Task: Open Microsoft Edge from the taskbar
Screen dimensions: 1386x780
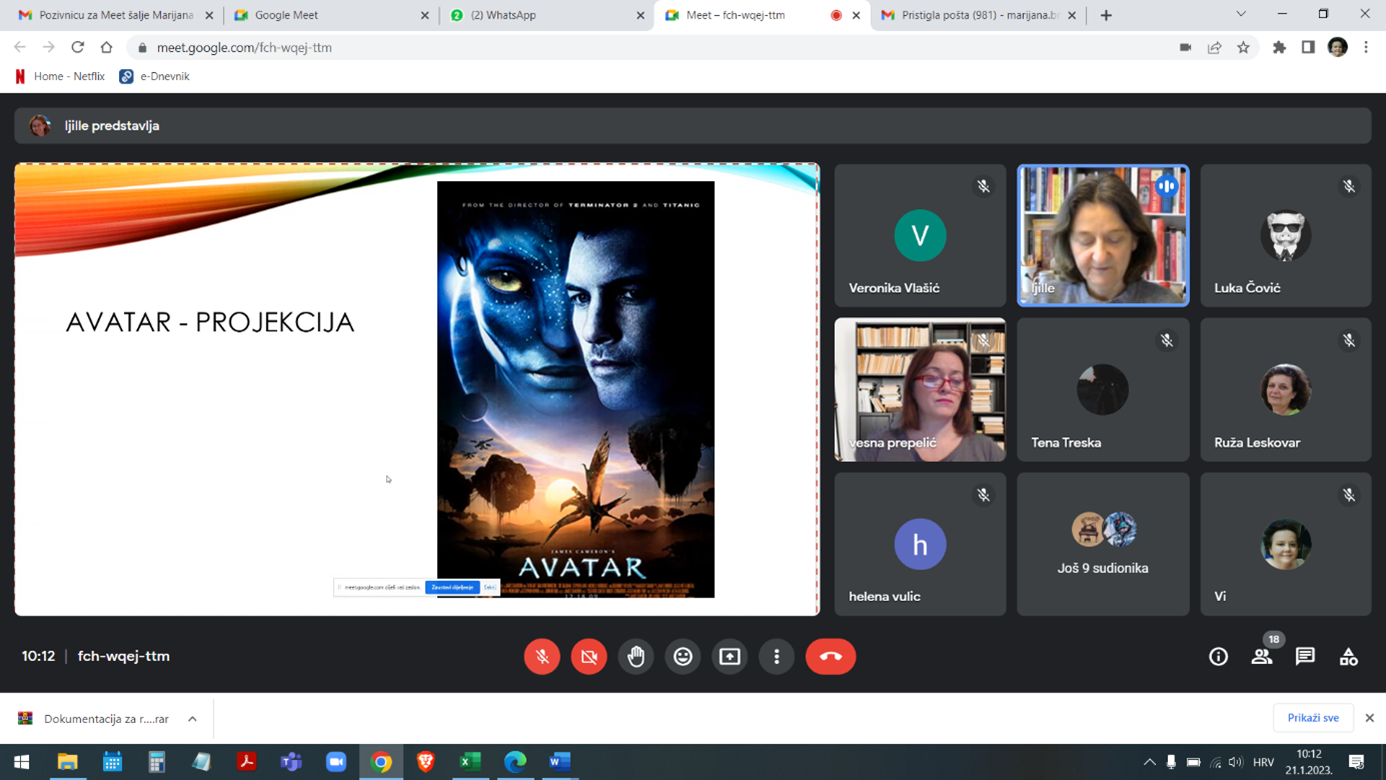Action: pyautogui.click(x=515, y=762)
